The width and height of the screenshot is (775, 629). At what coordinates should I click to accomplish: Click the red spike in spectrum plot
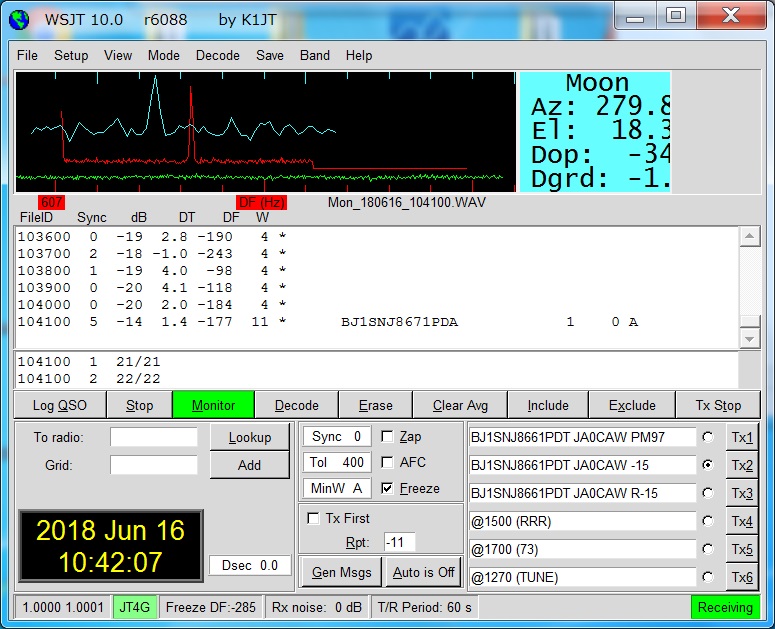[x=191, y=124]
